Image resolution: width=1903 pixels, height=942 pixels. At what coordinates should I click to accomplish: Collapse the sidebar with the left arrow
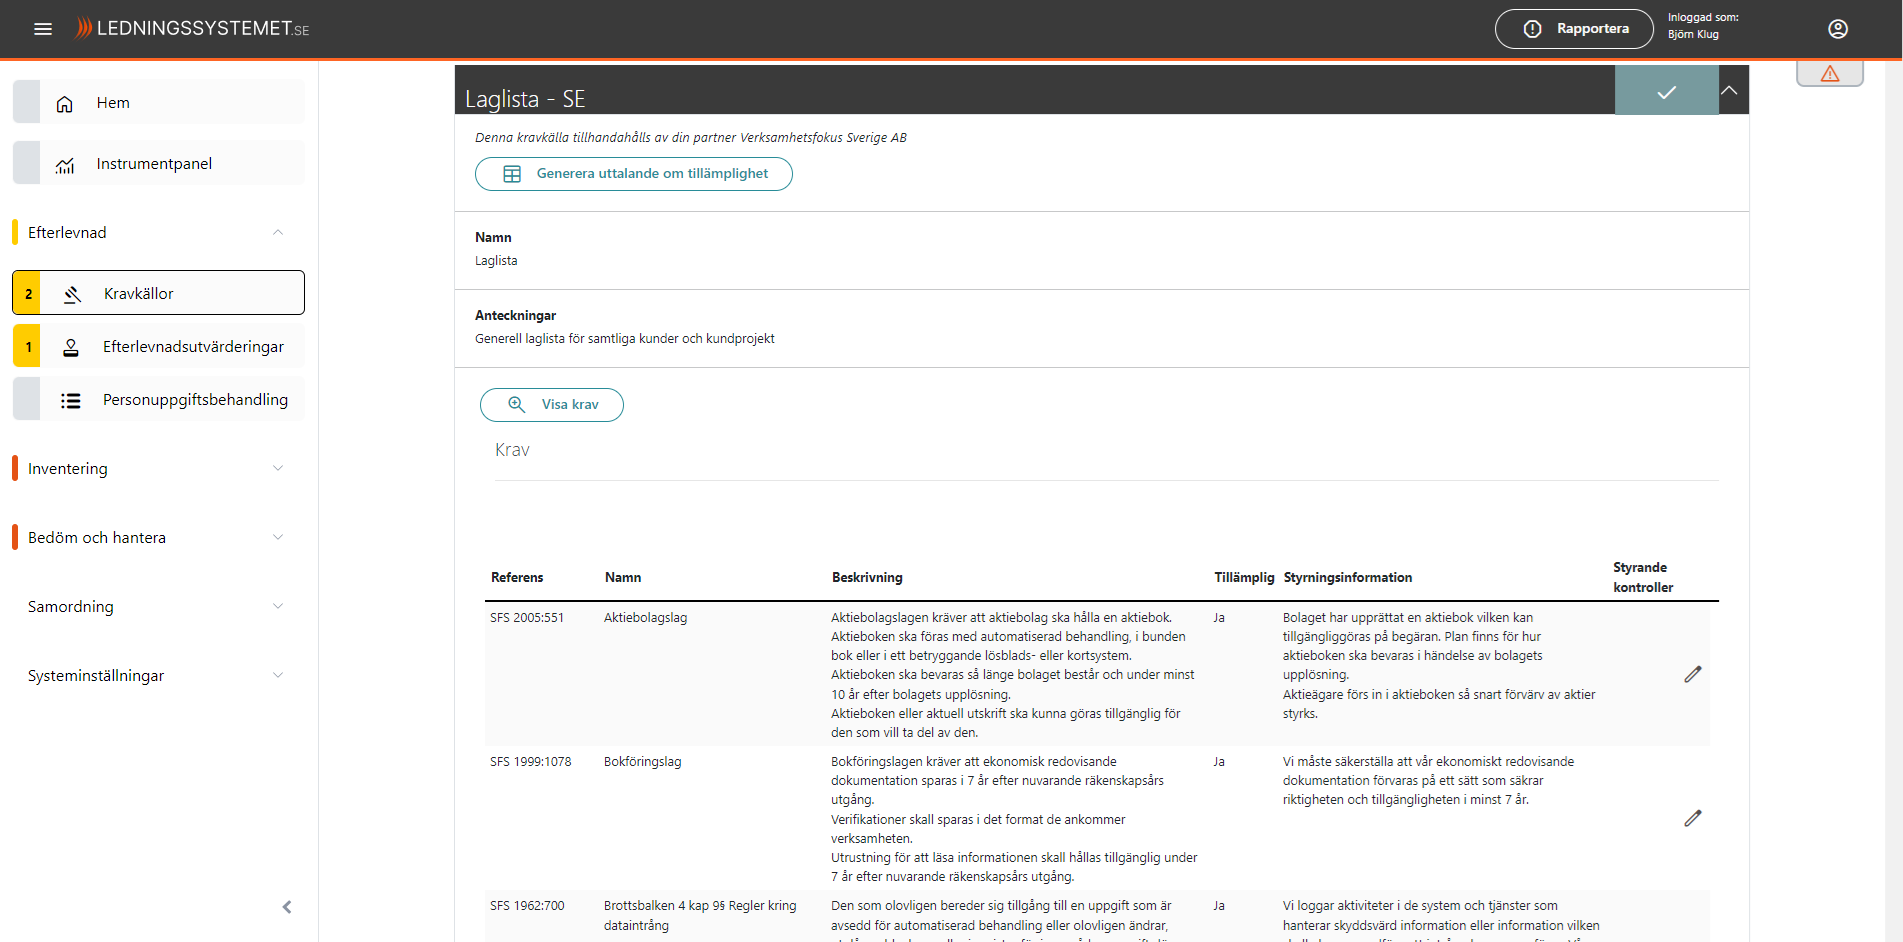(287, 907)
